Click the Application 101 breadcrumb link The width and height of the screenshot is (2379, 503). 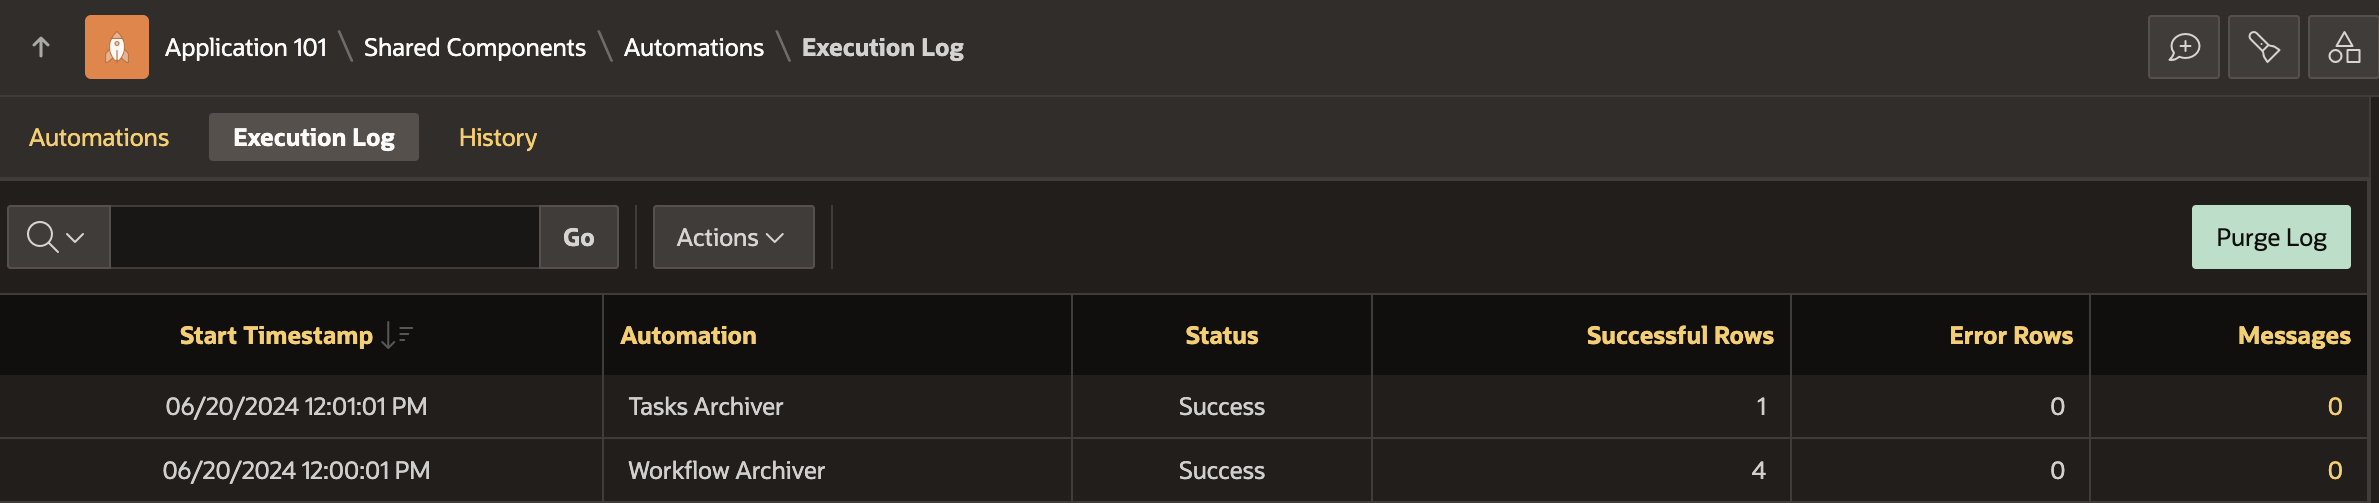click(246, 47)
